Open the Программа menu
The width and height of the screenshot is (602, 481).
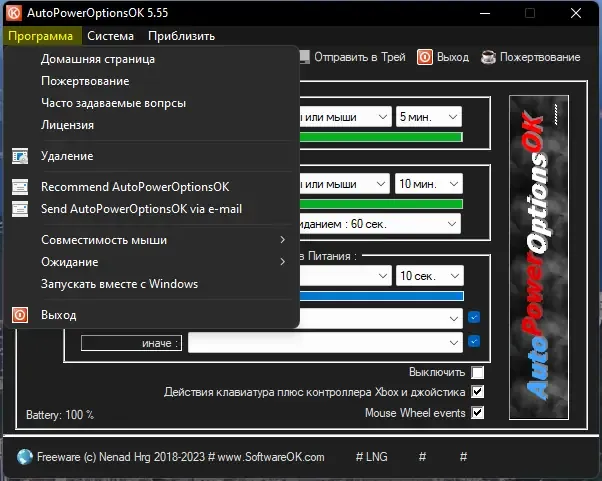[x=41, y=36]
